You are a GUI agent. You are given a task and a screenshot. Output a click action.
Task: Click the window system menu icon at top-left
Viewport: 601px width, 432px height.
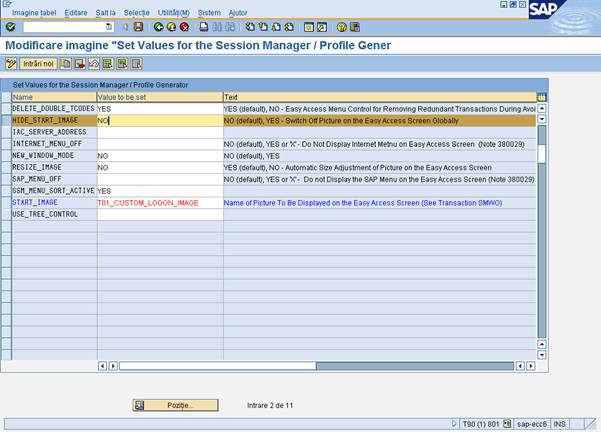click(8, 4)
